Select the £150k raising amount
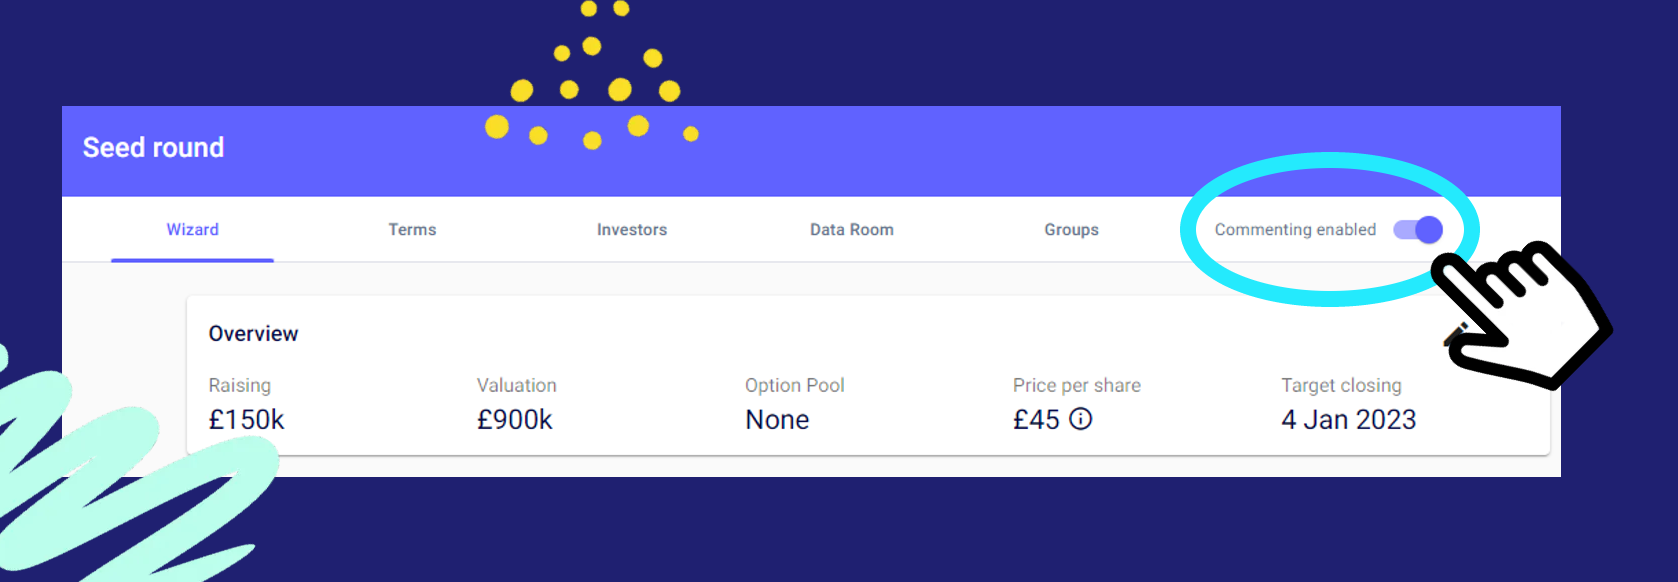 click(246, 420)
